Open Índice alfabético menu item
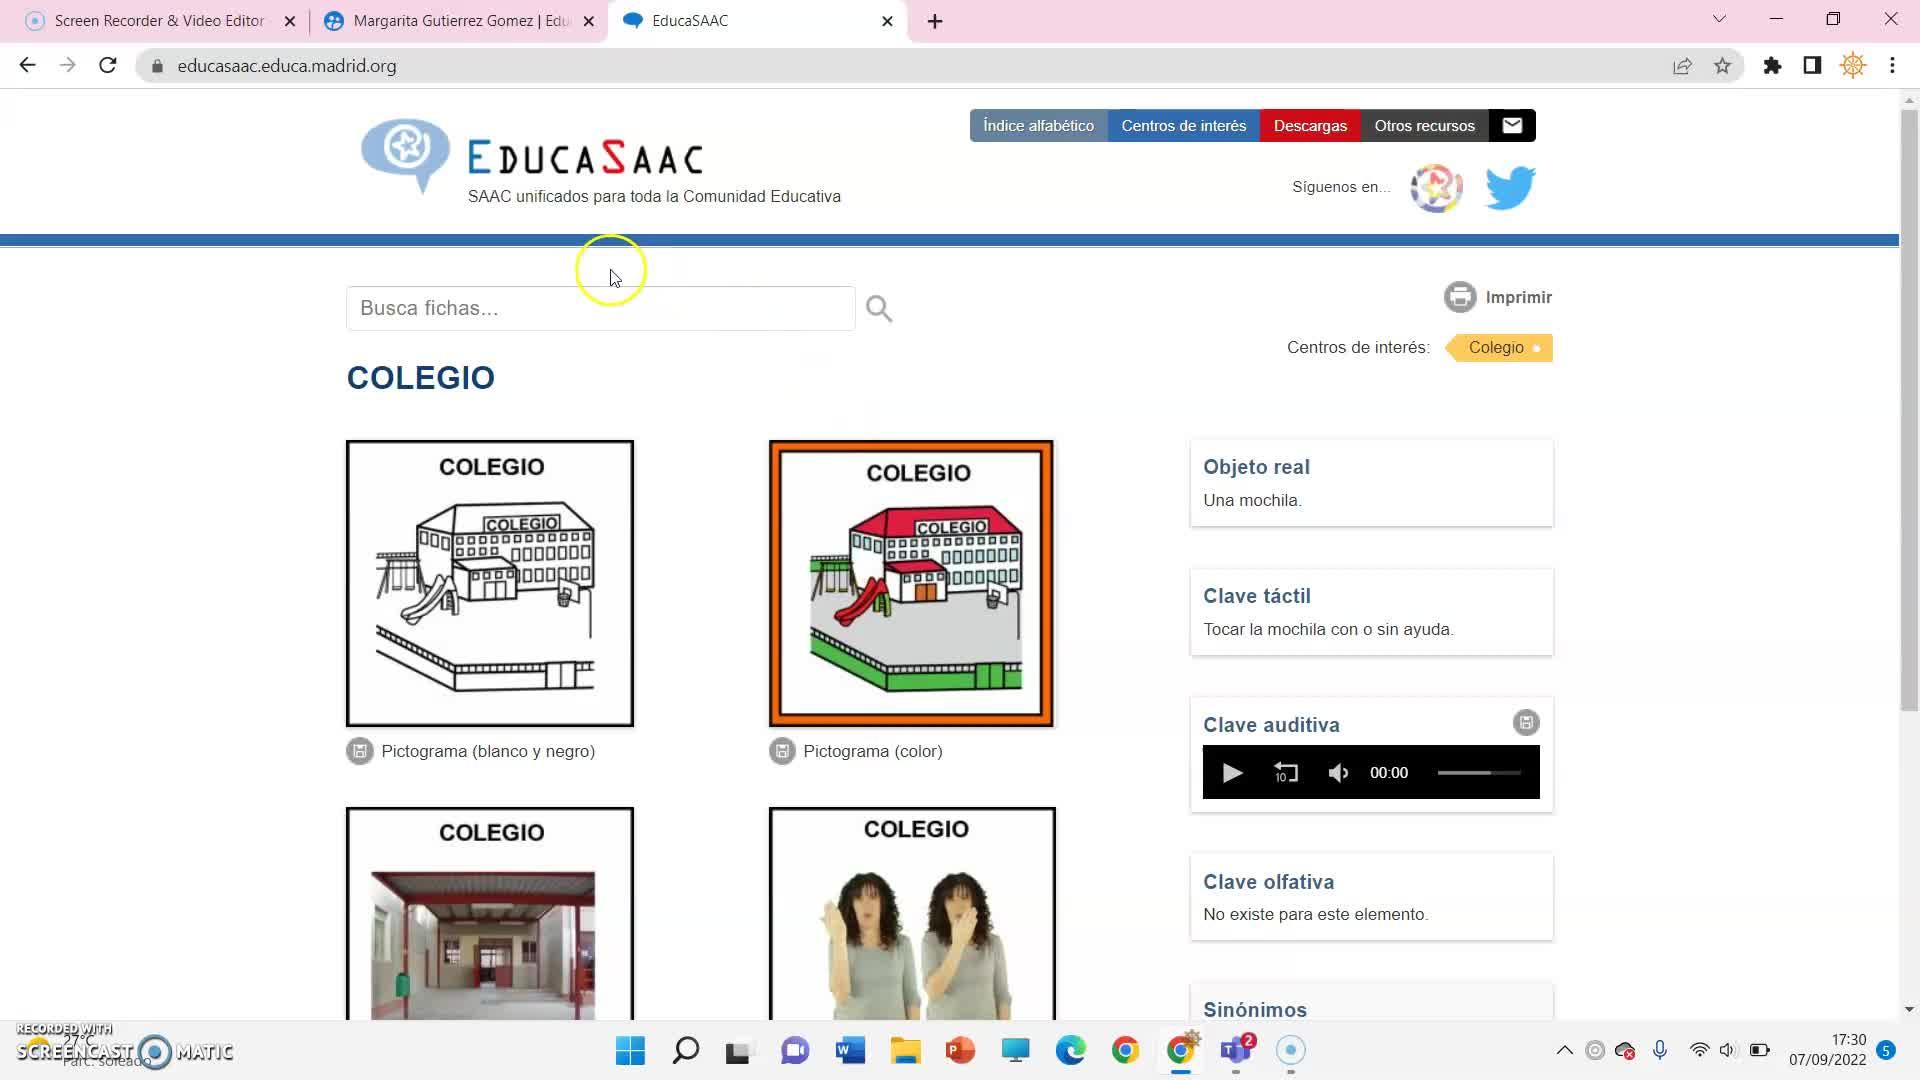The image size is (1920, 1080). [x=1038, y=126]
